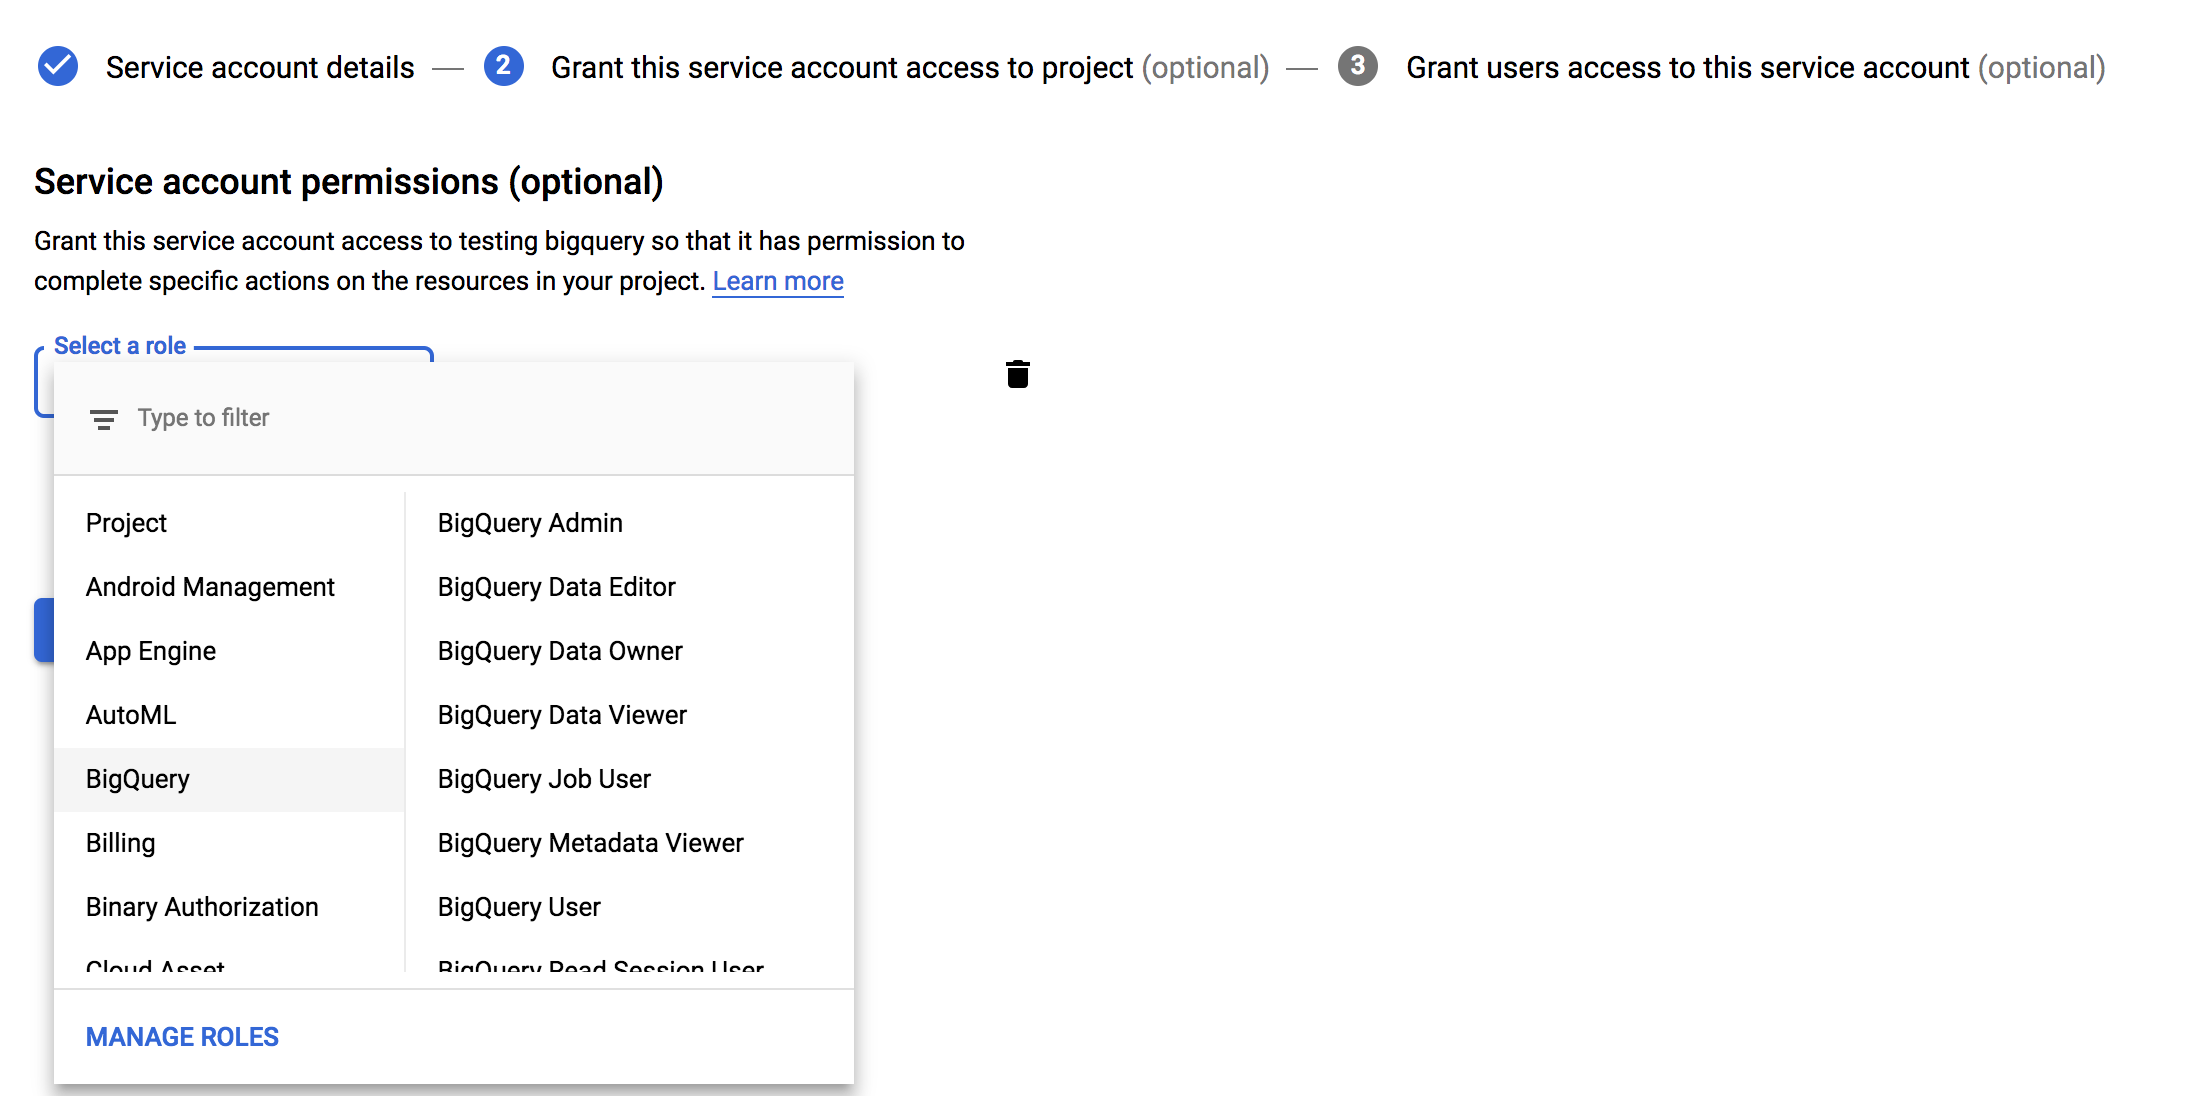Pick the BigQuery Data Editor role
The width and height of the screenshot is (2198, 1096).
[x=556, y=587]
